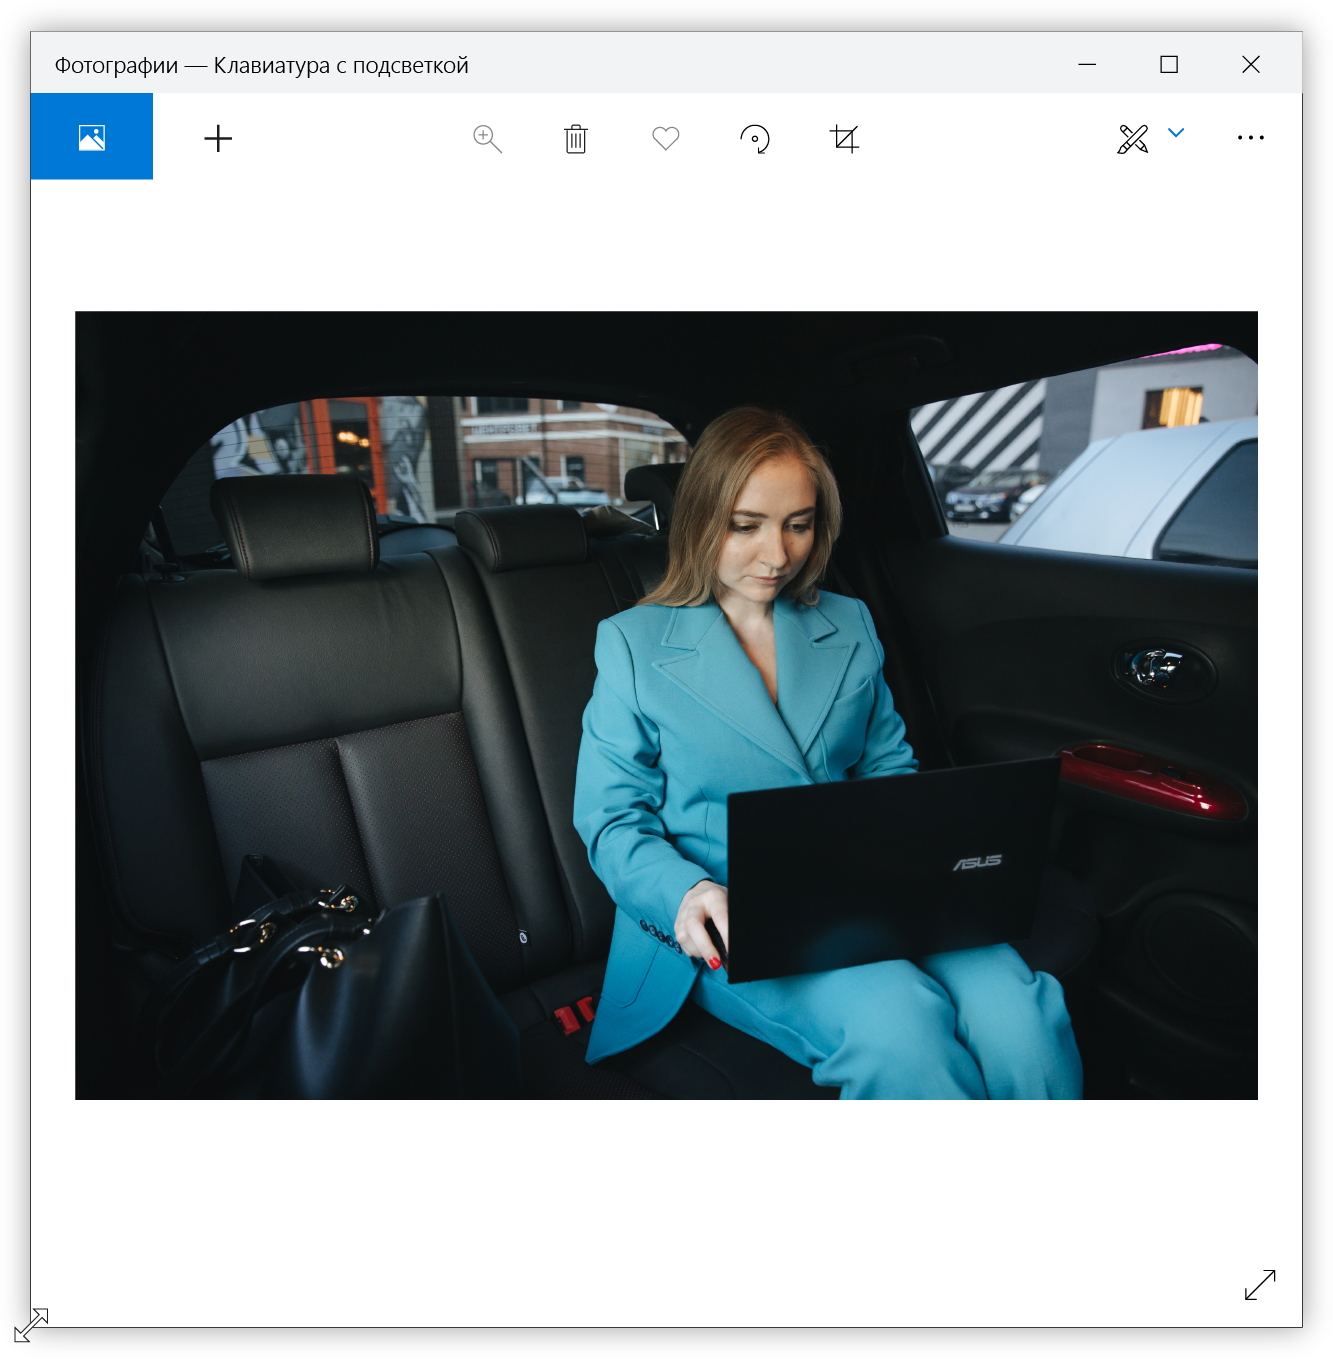
Task: Delete photo with the trash icon
Action: (x=576, y=139)
